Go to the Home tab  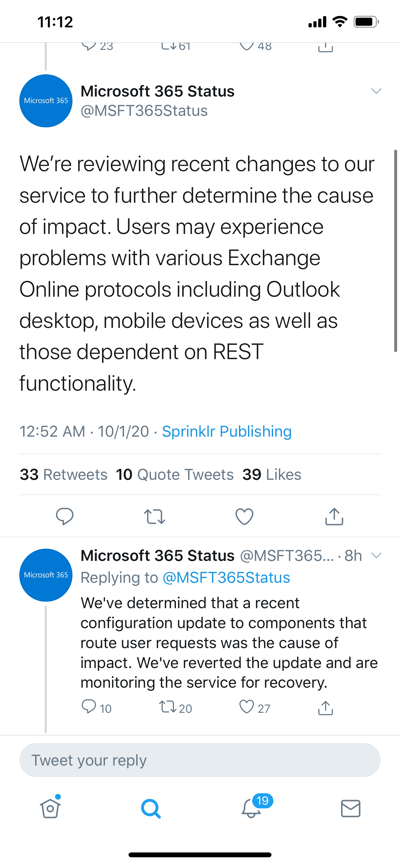point(50,807)
